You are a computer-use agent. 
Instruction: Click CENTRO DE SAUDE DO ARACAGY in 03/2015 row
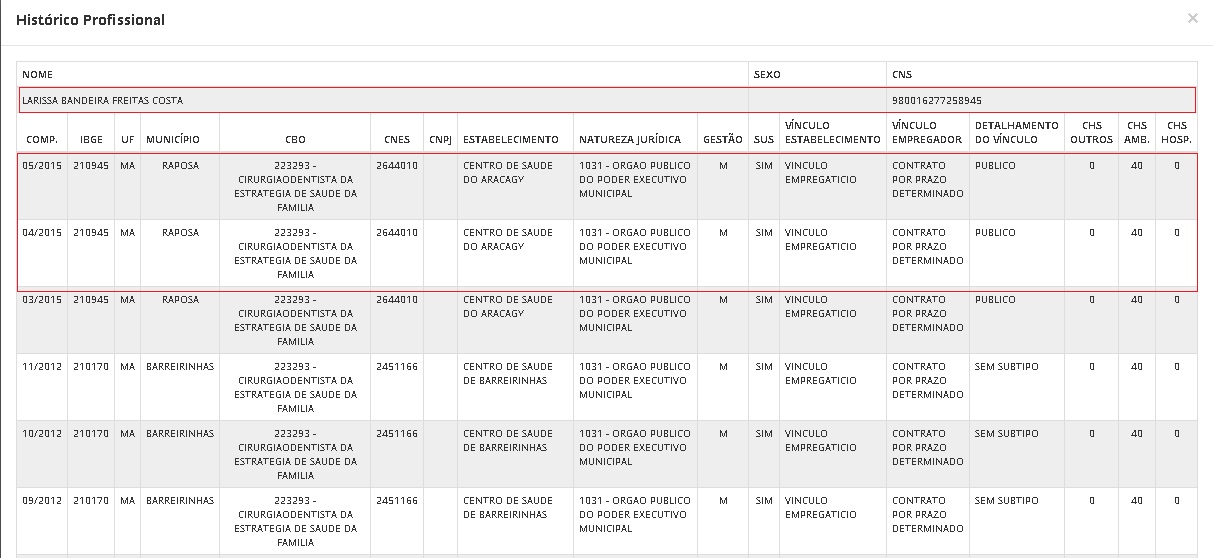(x=508, y=307)
